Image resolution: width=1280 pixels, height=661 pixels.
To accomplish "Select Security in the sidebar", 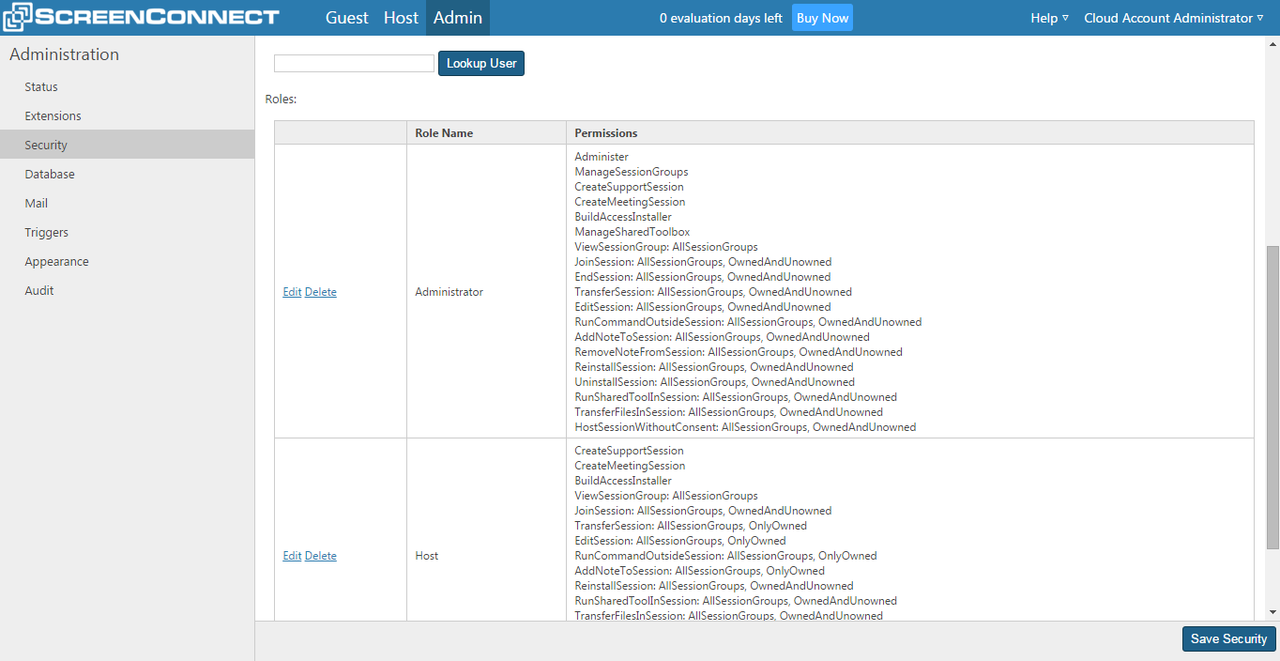I will coord(45,144).
